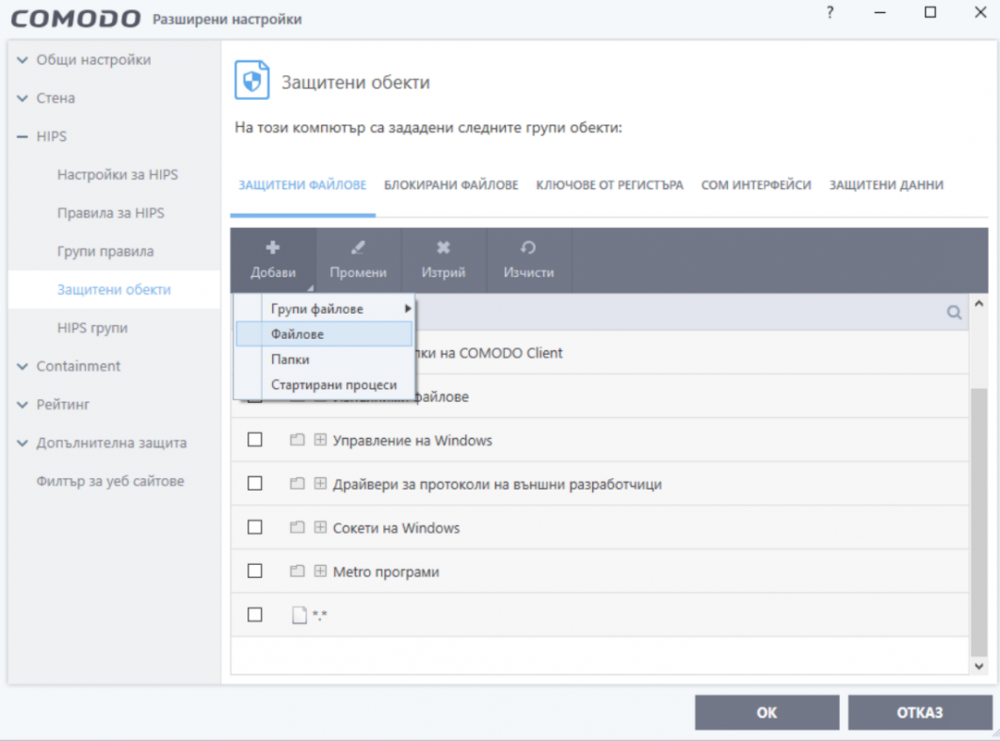The width and height of the screenshot is (1000, 741).
Task: Select the Metro програми row text
Action: [x=386, y=572]
